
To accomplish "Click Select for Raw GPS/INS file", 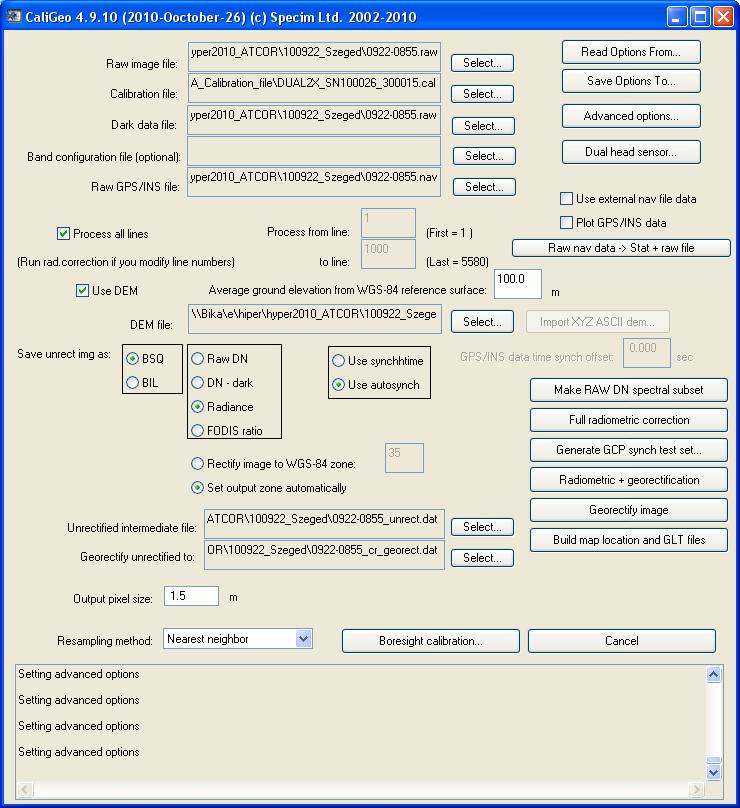I will click(x=484, y=187).
